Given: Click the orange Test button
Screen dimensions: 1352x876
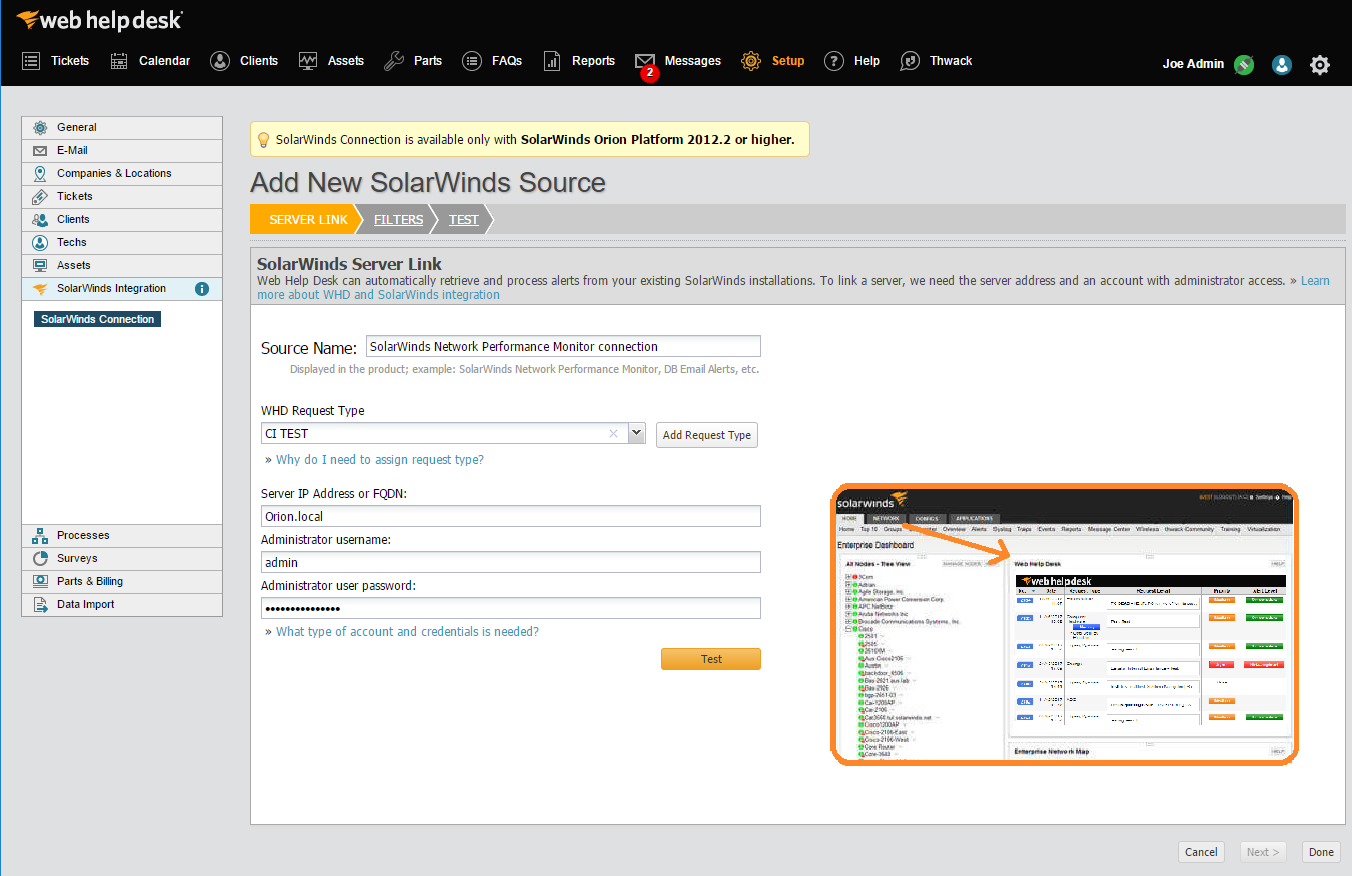Looking at the screenshot, I should click(711, 659).
